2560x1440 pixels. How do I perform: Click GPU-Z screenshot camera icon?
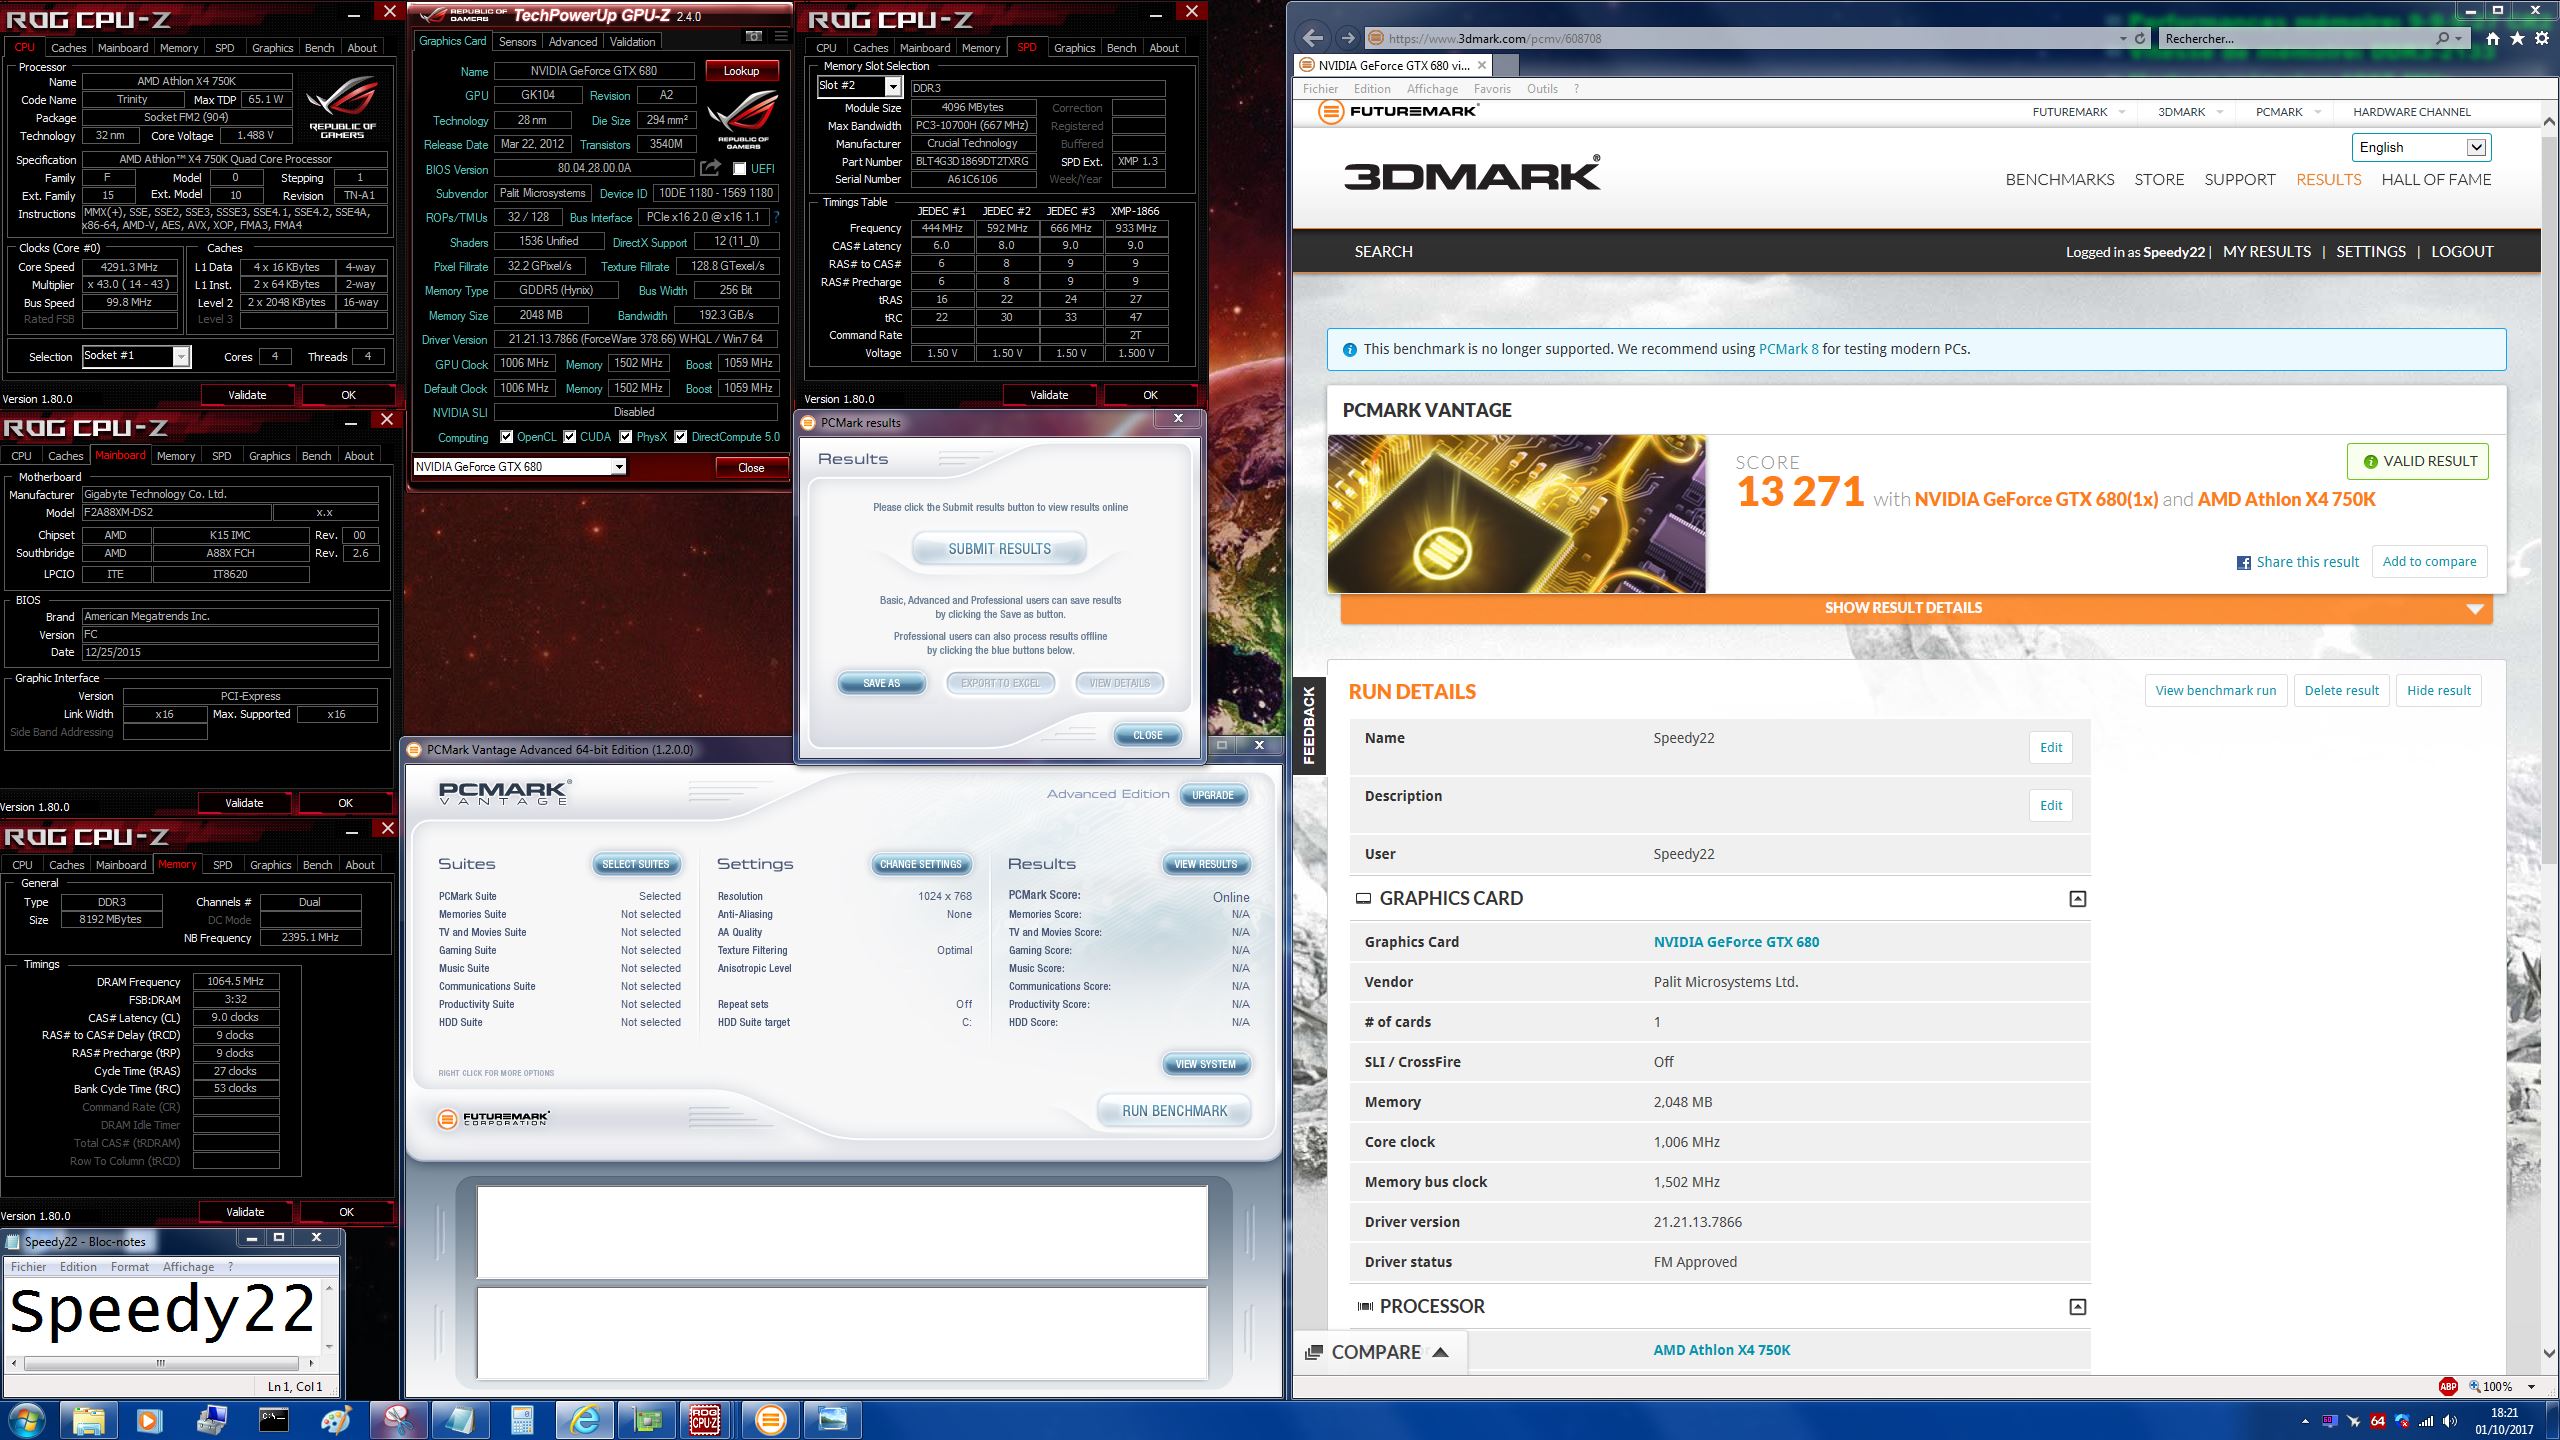click(x=754, y=37)
